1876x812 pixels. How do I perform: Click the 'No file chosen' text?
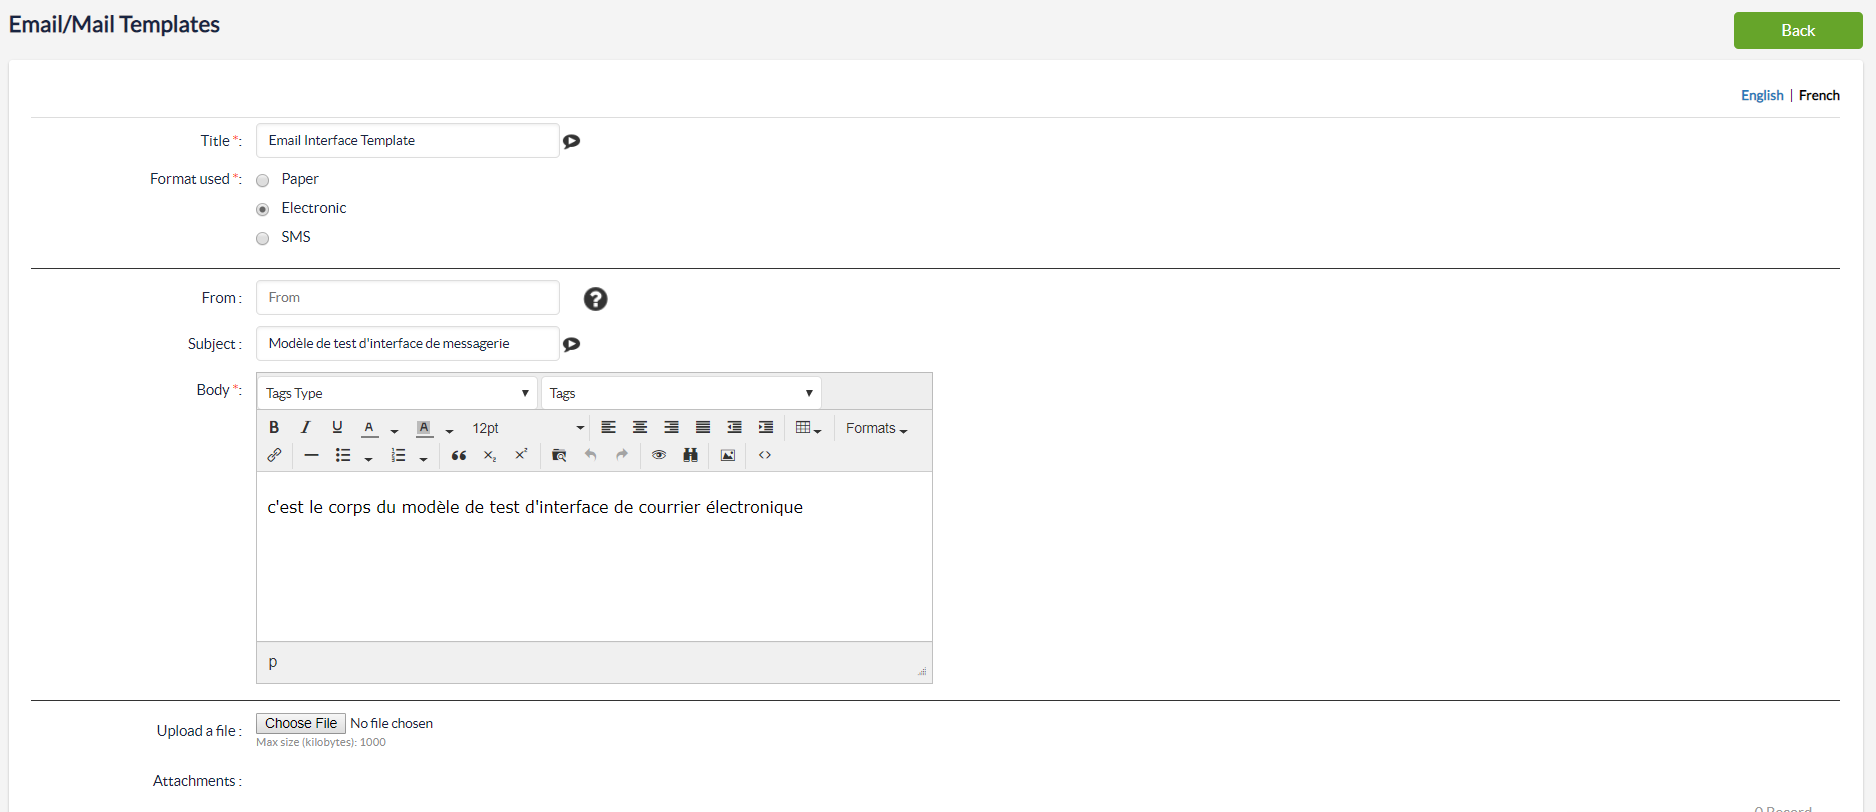(392, 723)
